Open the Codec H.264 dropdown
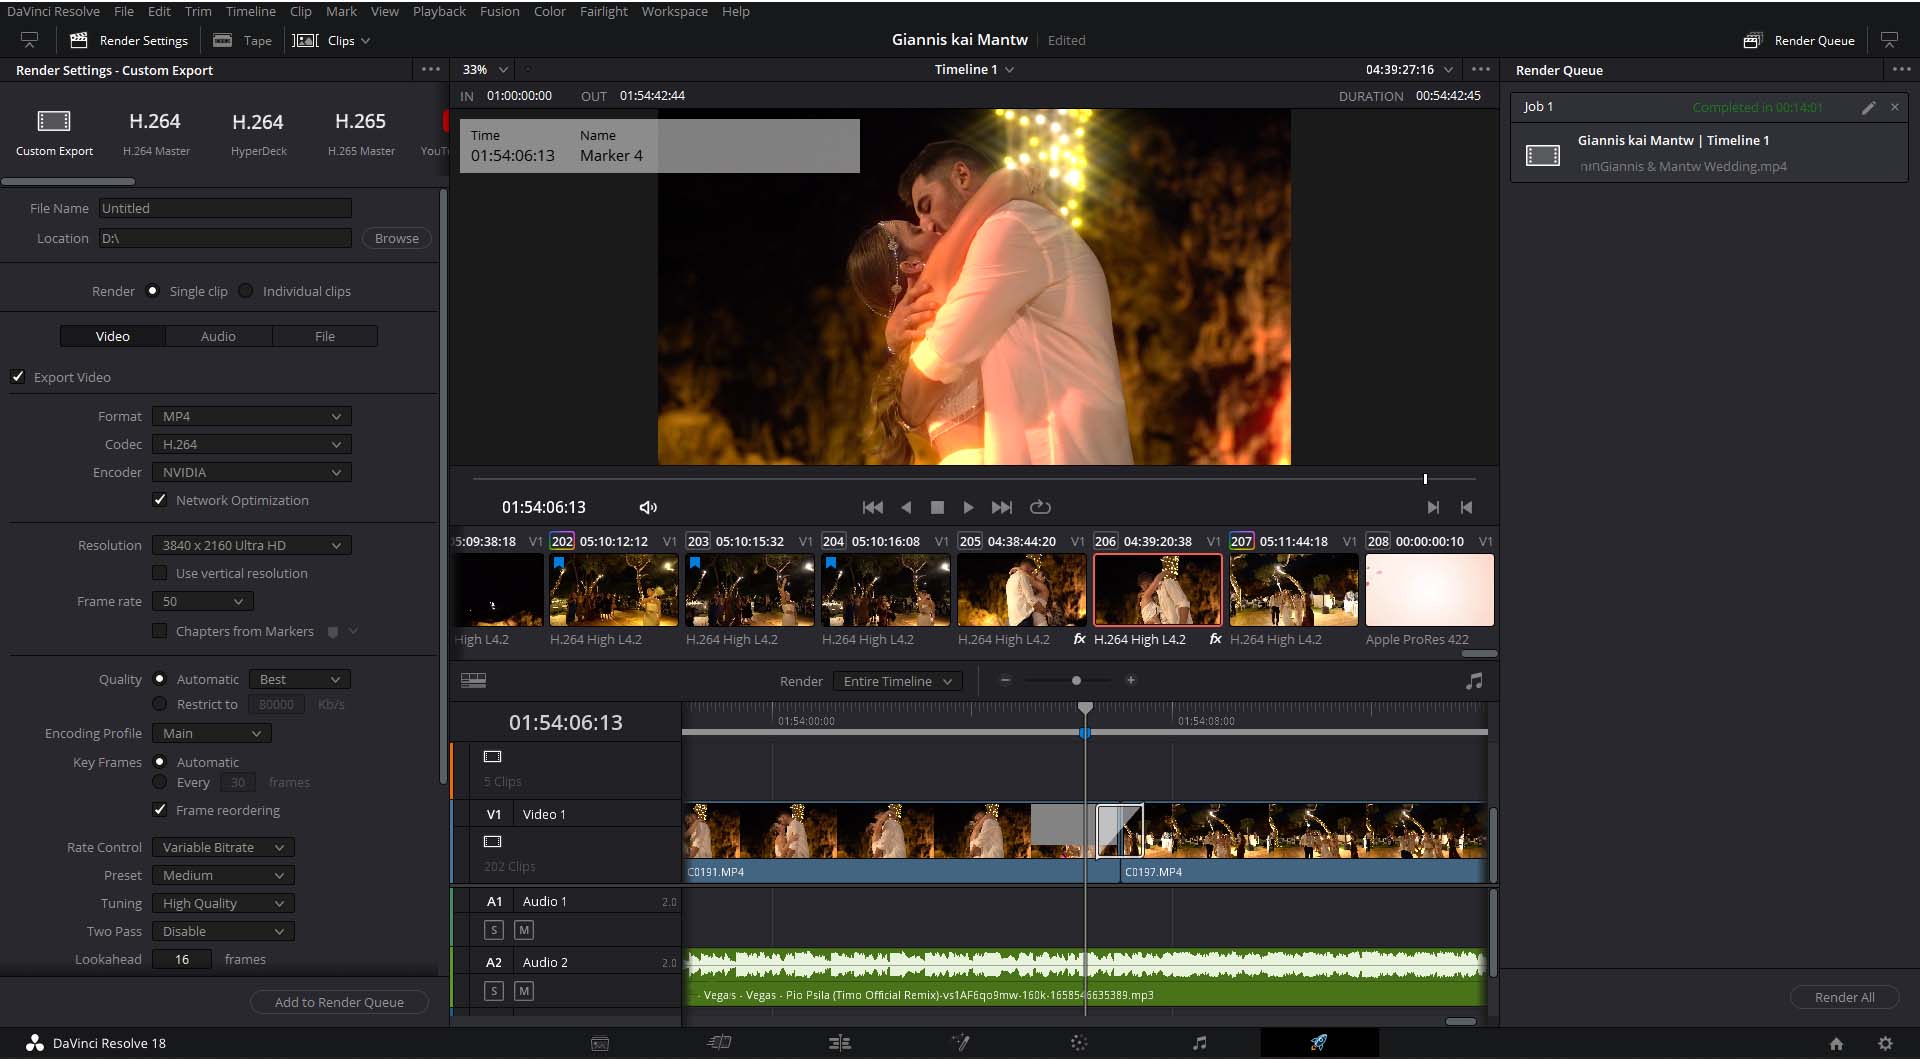Screen dimensions: 1920x1059 pyautogui.click(x=251, y=444)
